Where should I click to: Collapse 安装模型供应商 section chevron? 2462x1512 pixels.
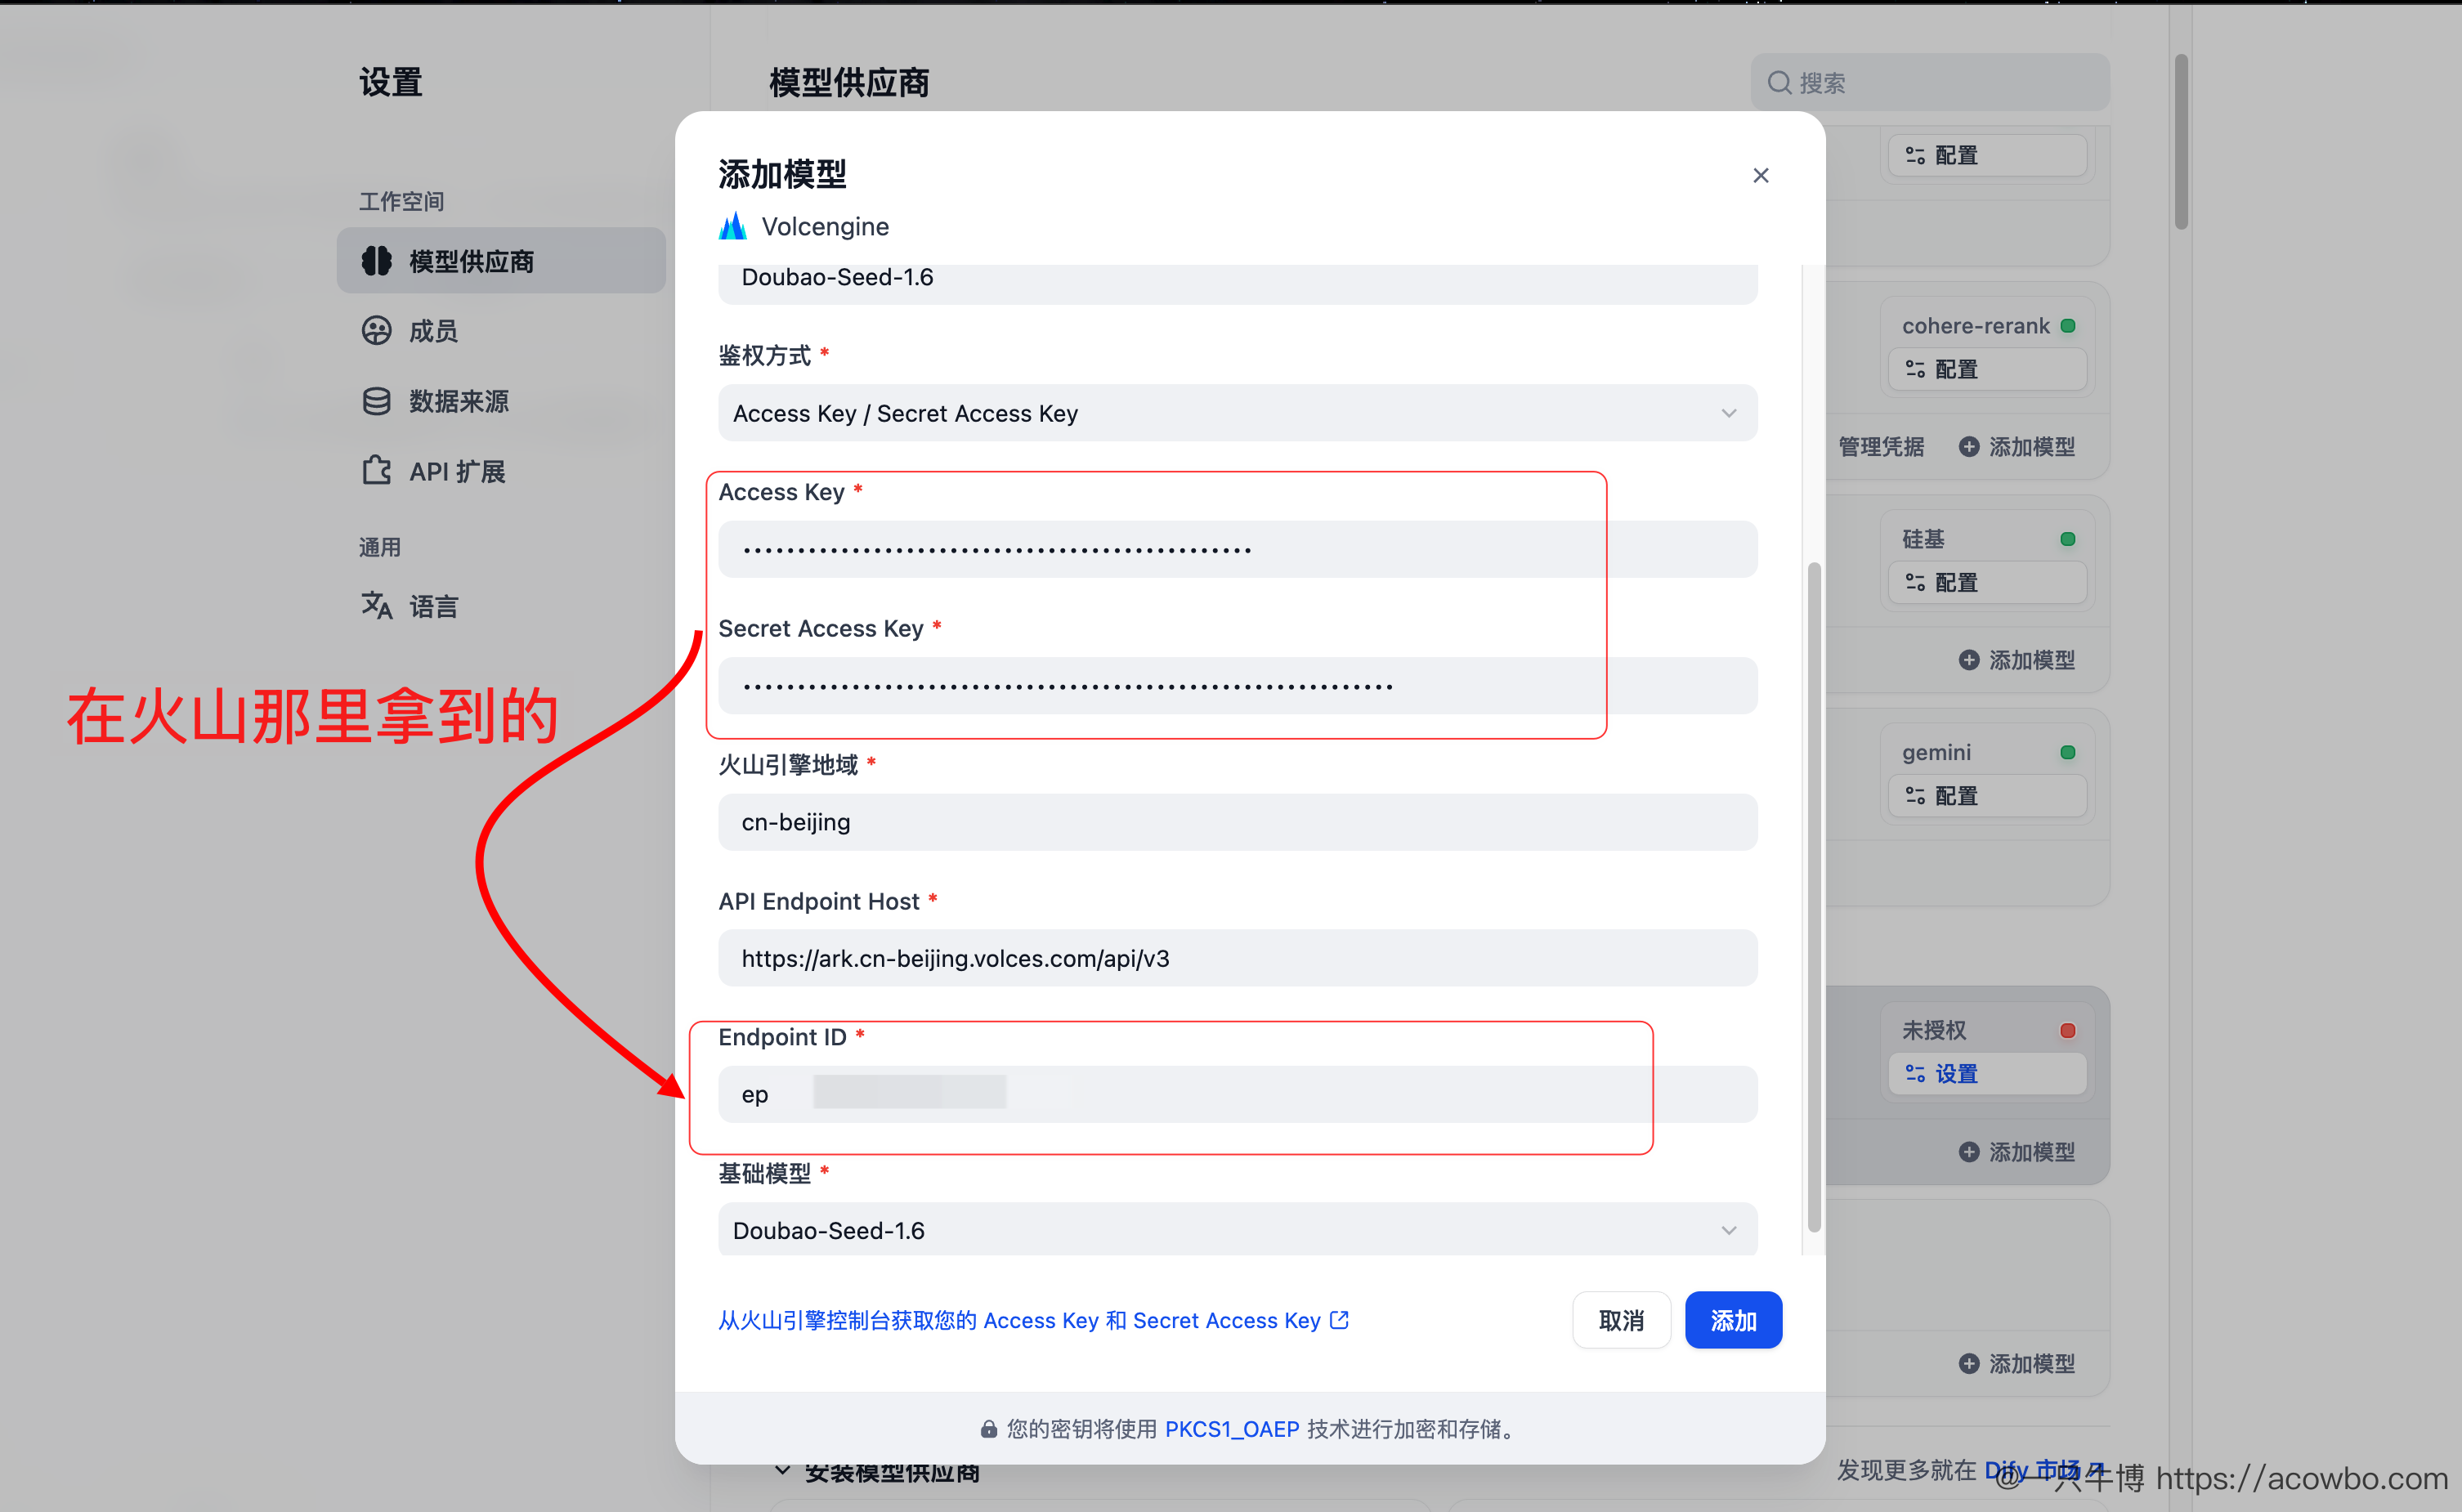tap(783, 1471)
